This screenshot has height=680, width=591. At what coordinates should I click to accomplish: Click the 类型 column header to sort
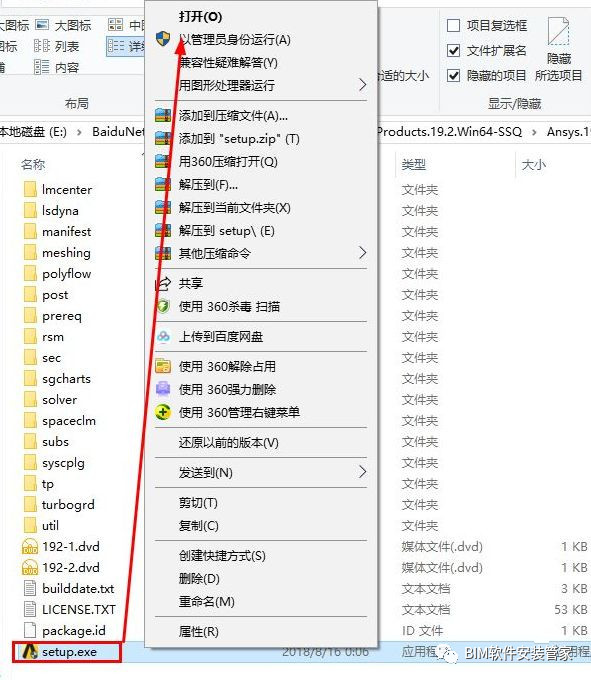[413, 164]
